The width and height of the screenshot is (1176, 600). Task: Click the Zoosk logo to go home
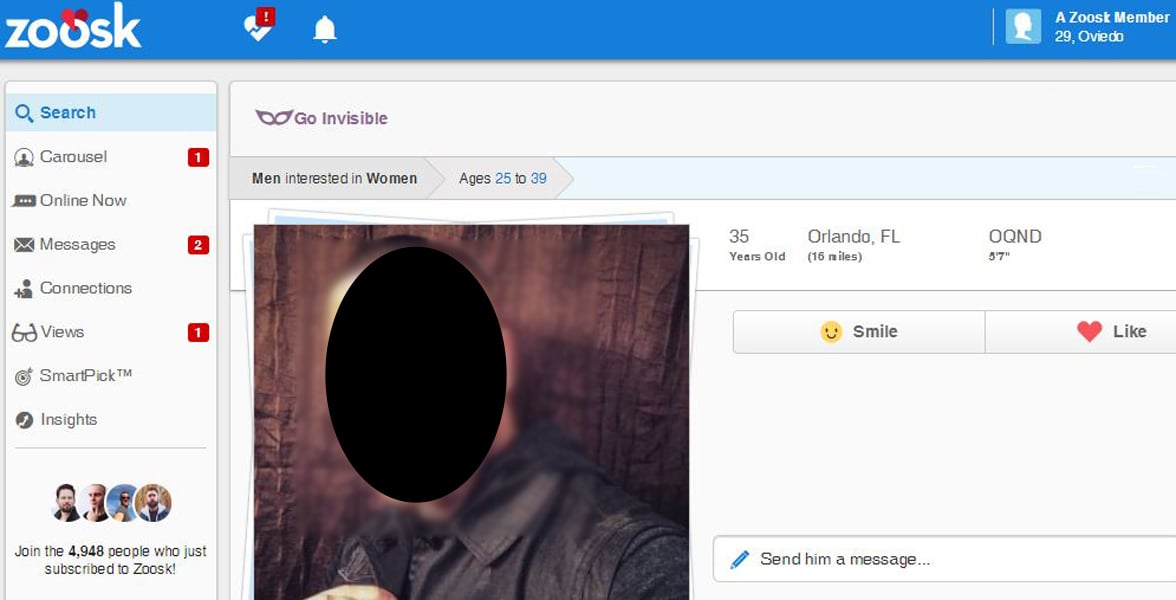[72, 28]
